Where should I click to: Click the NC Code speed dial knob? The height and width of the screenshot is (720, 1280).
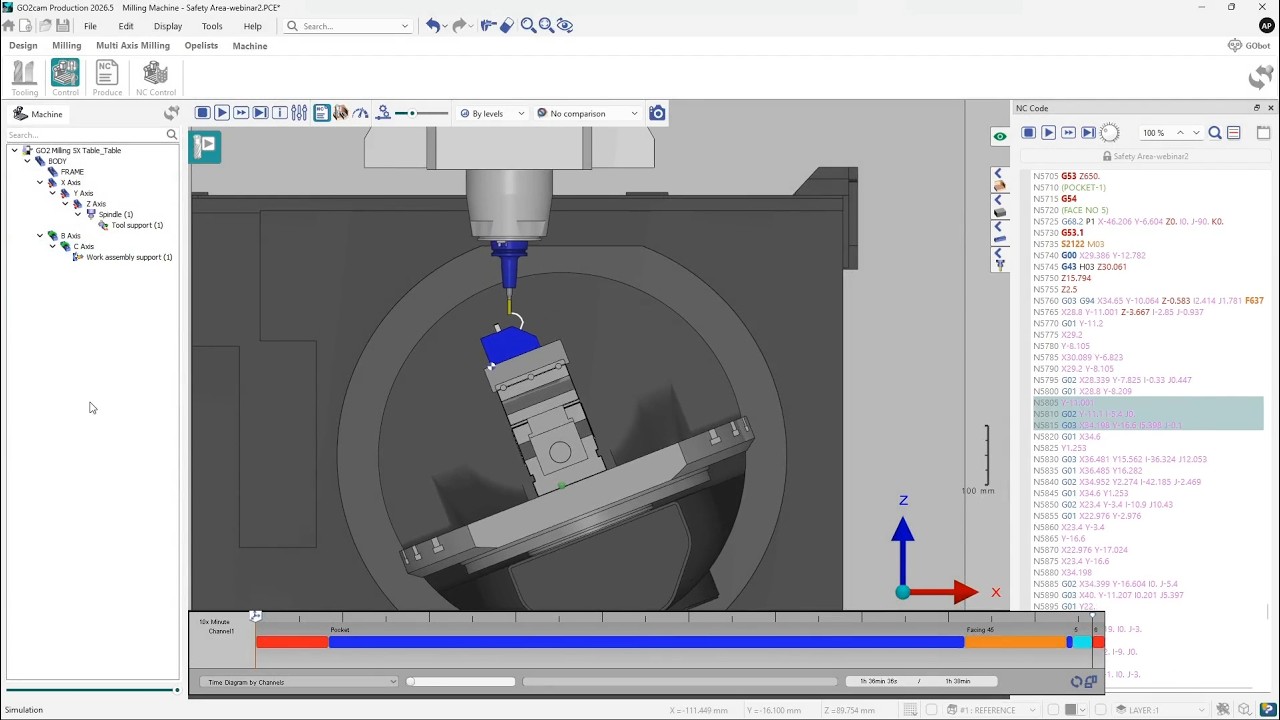1109,133
